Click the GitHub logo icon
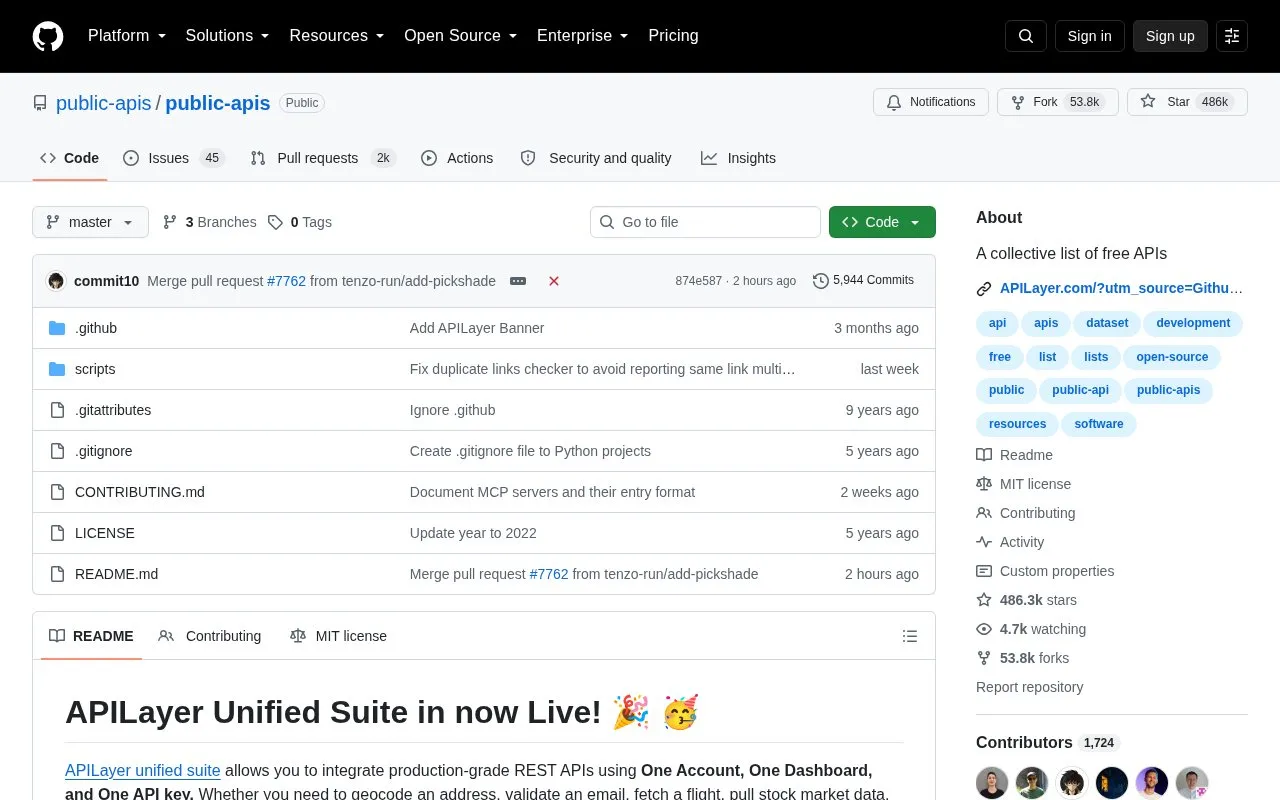The width and height of the screenshot is (1280, 800). 48,36
